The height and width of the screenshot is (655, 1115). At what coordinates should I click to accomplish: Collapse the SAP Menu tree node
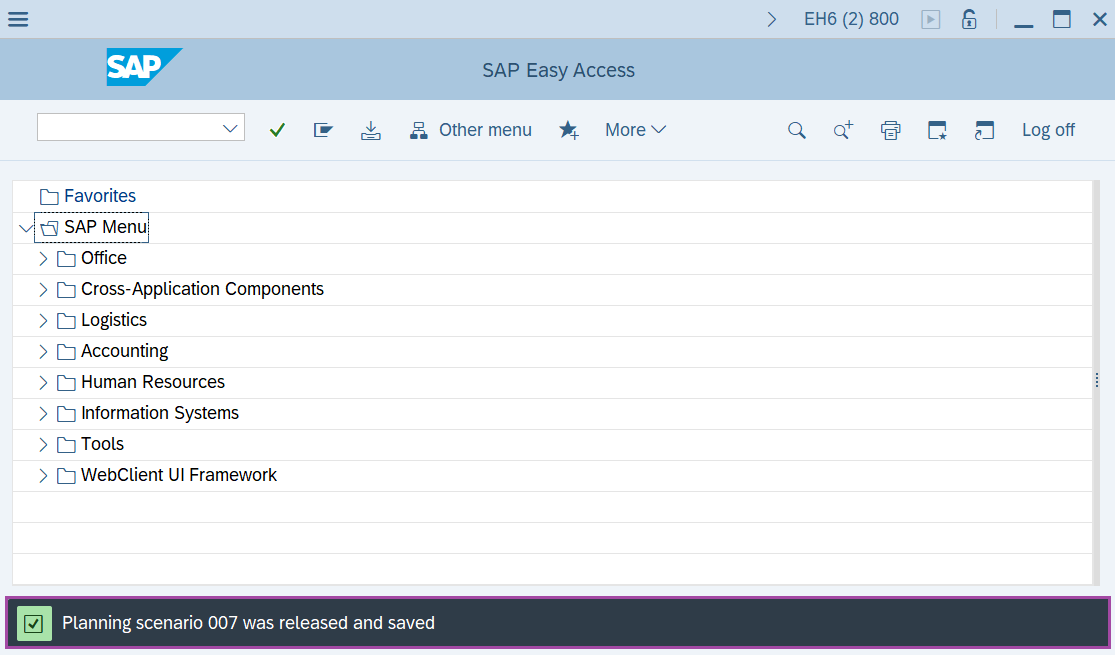click(25, 228)
